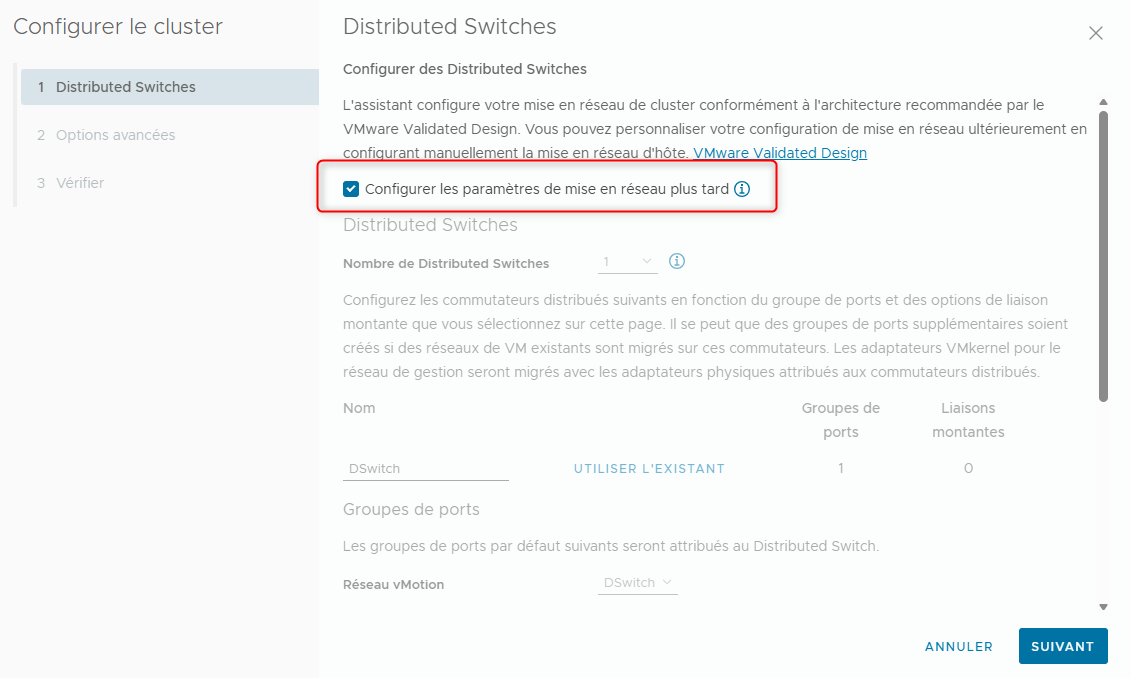Click the ANNULER button

(x=958, y=646)
